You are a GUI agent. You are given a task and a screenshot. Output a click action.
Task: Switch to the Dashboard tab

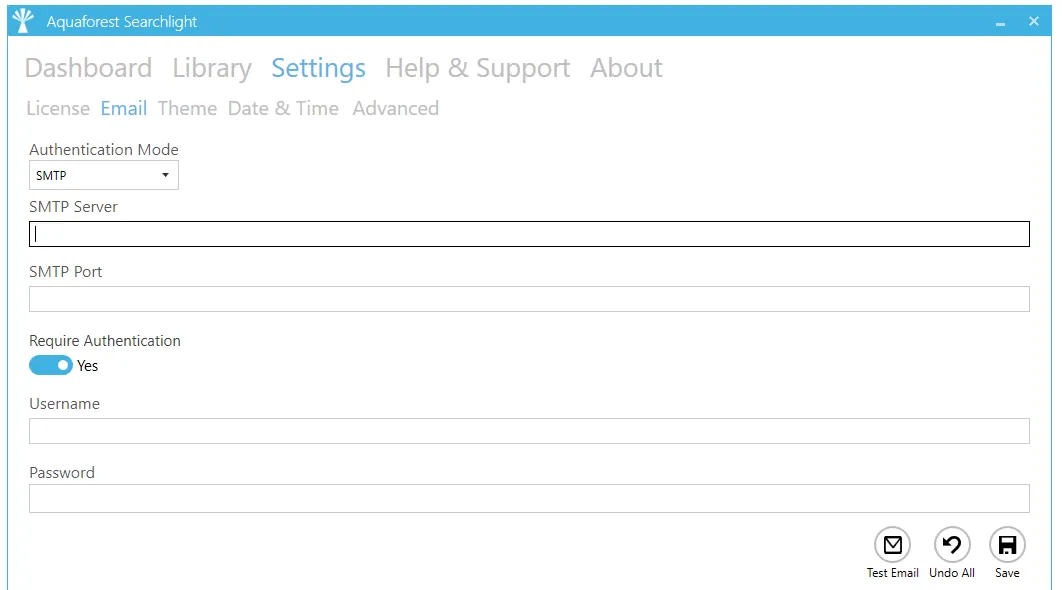[88, 68]
